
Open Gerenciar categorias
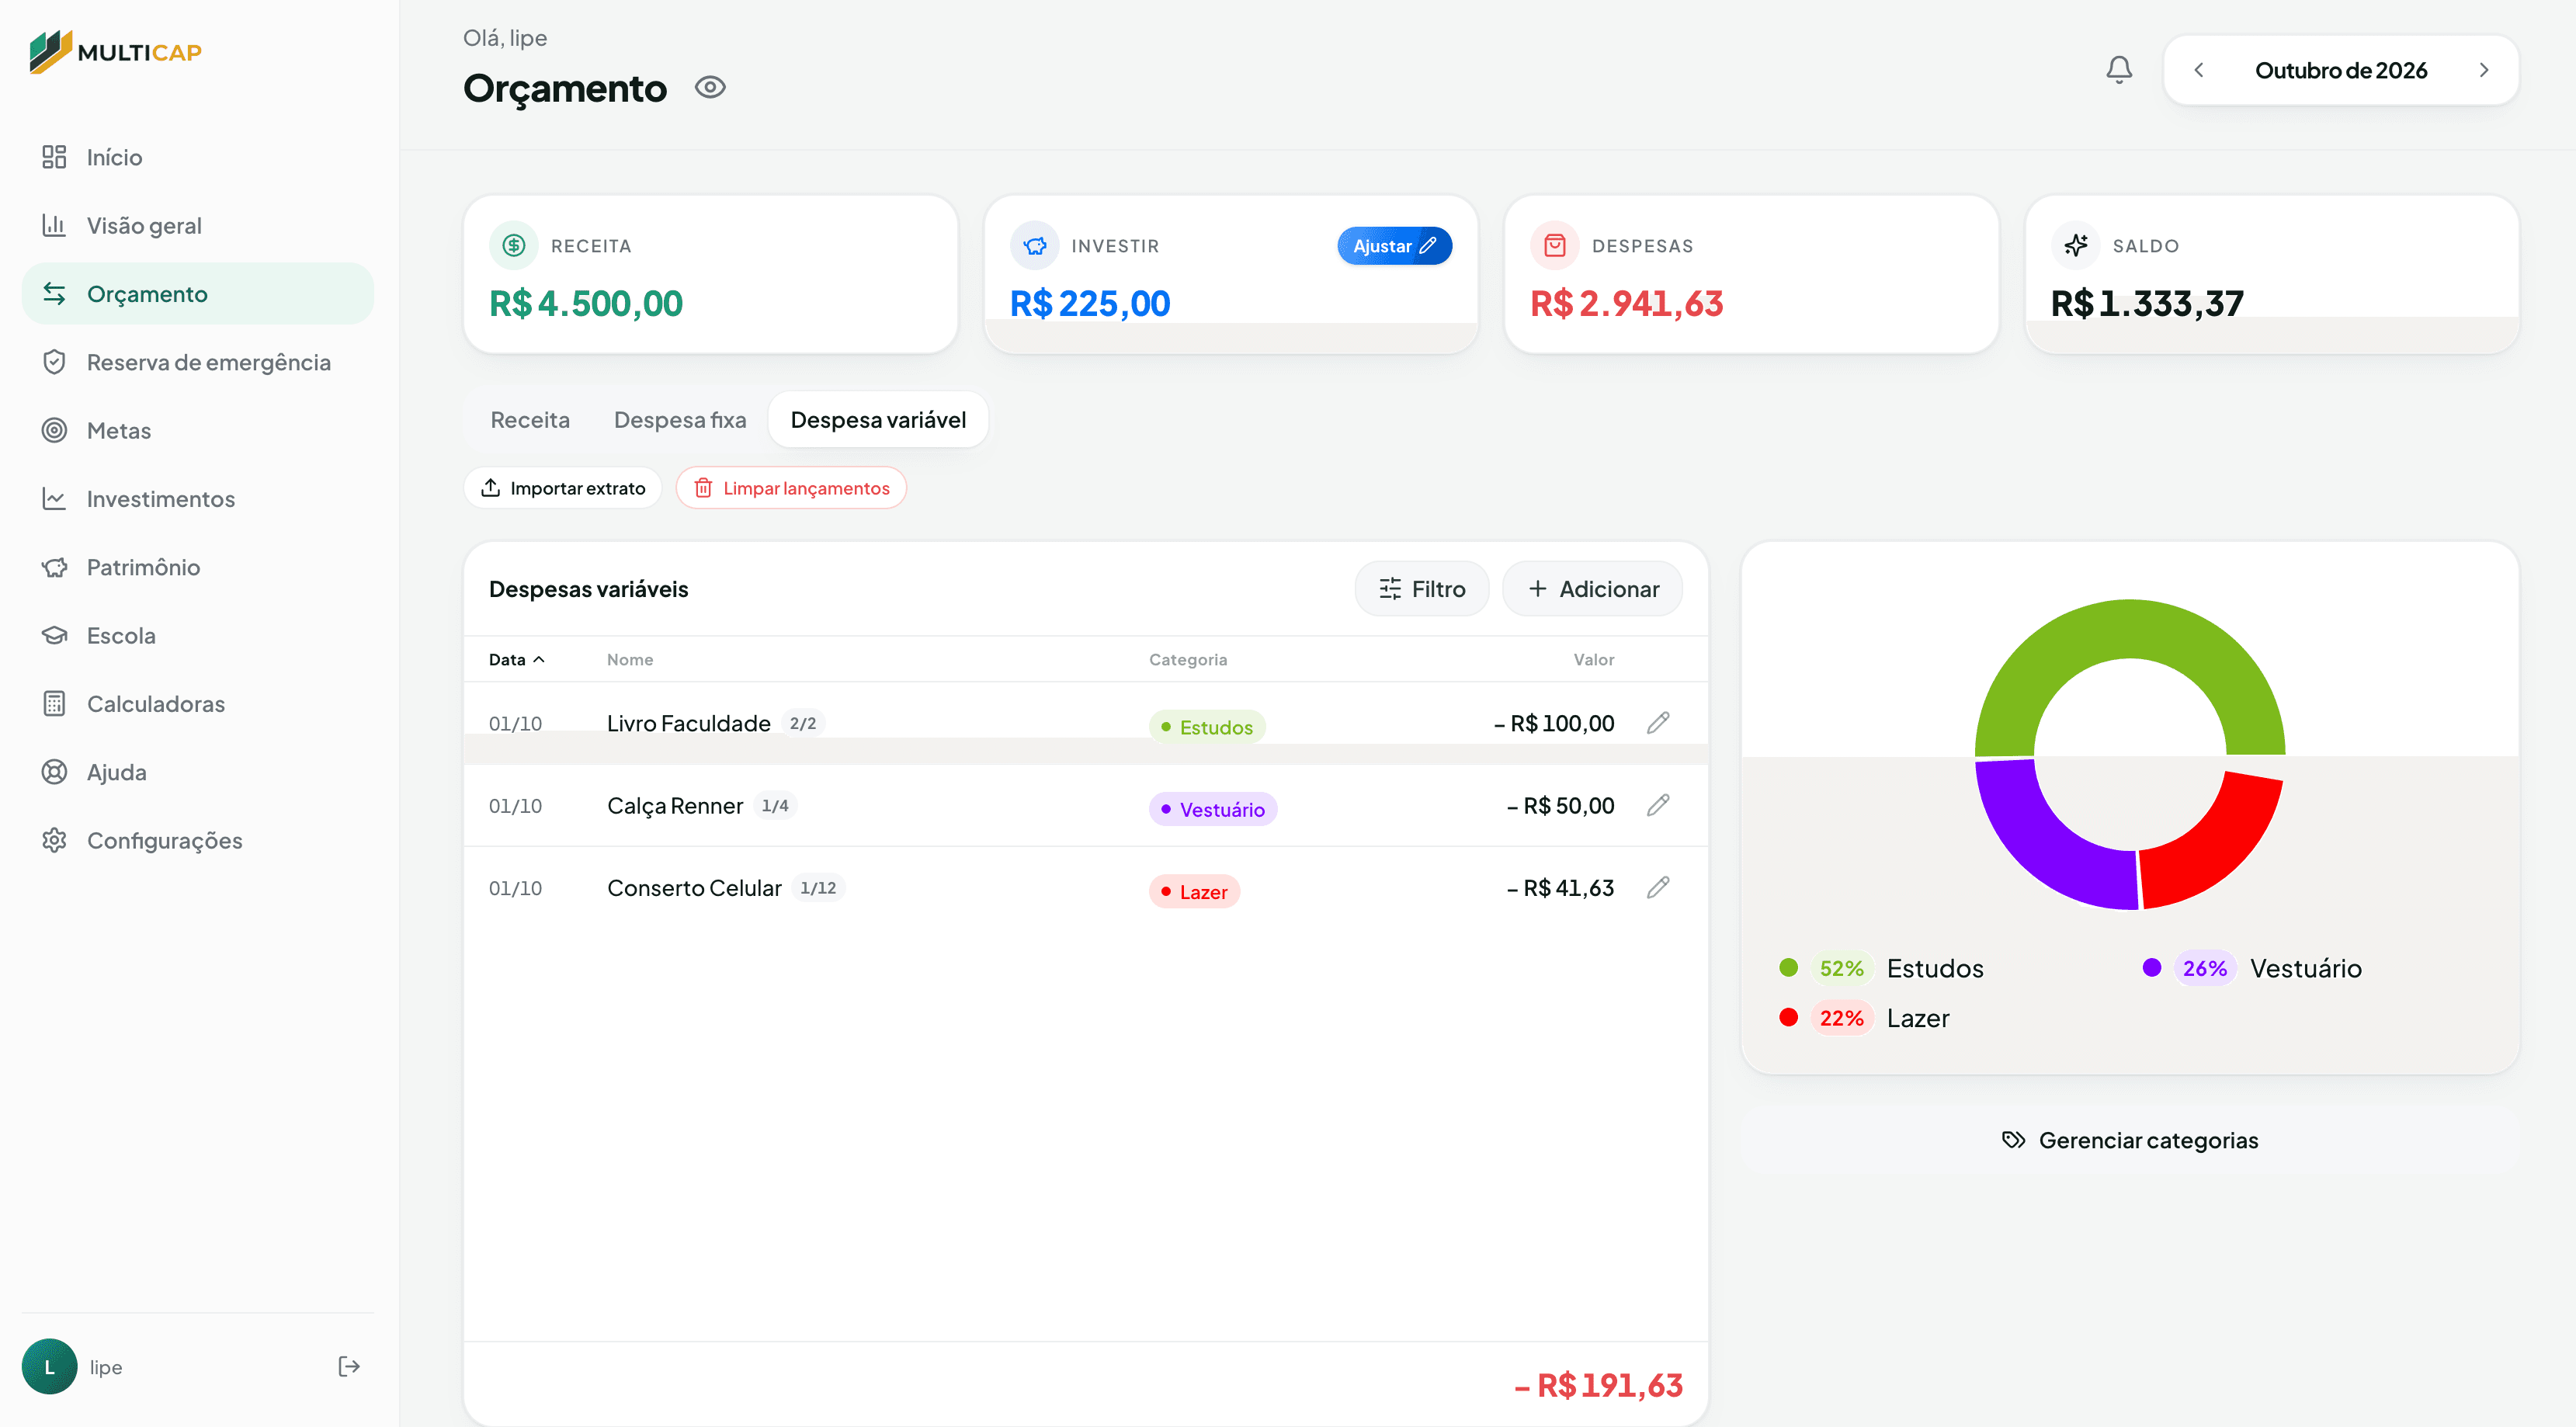click(x=2130, y=1140)
